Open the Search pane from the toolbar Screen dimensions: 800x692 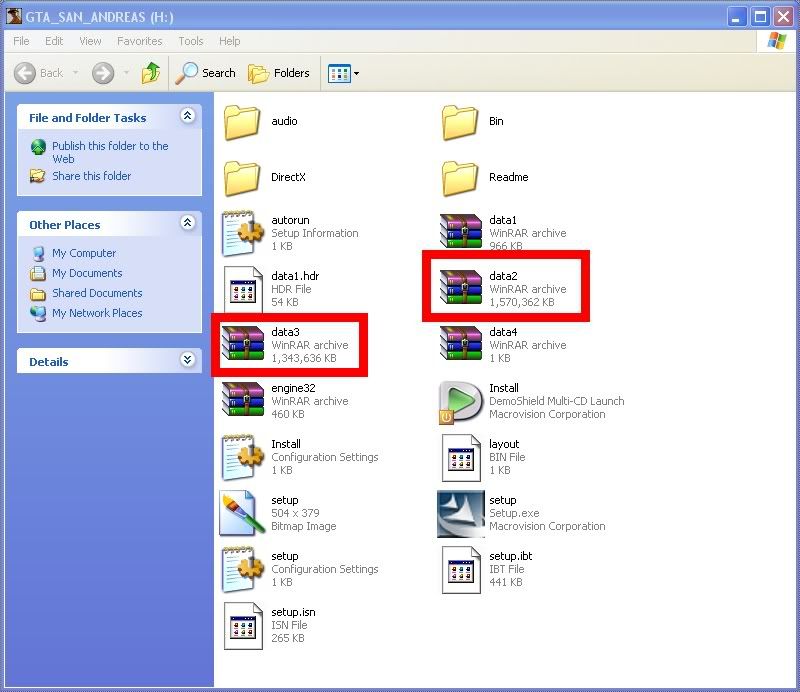click(206, 73)
